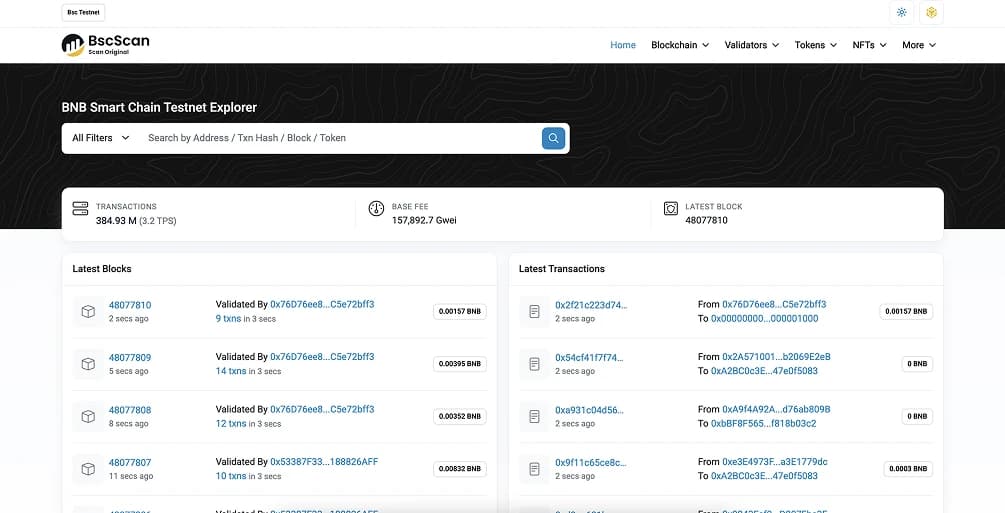Click the Base Fee gauge icon
The width and height of the screenshot is (1005, 513).
[376, 208]
